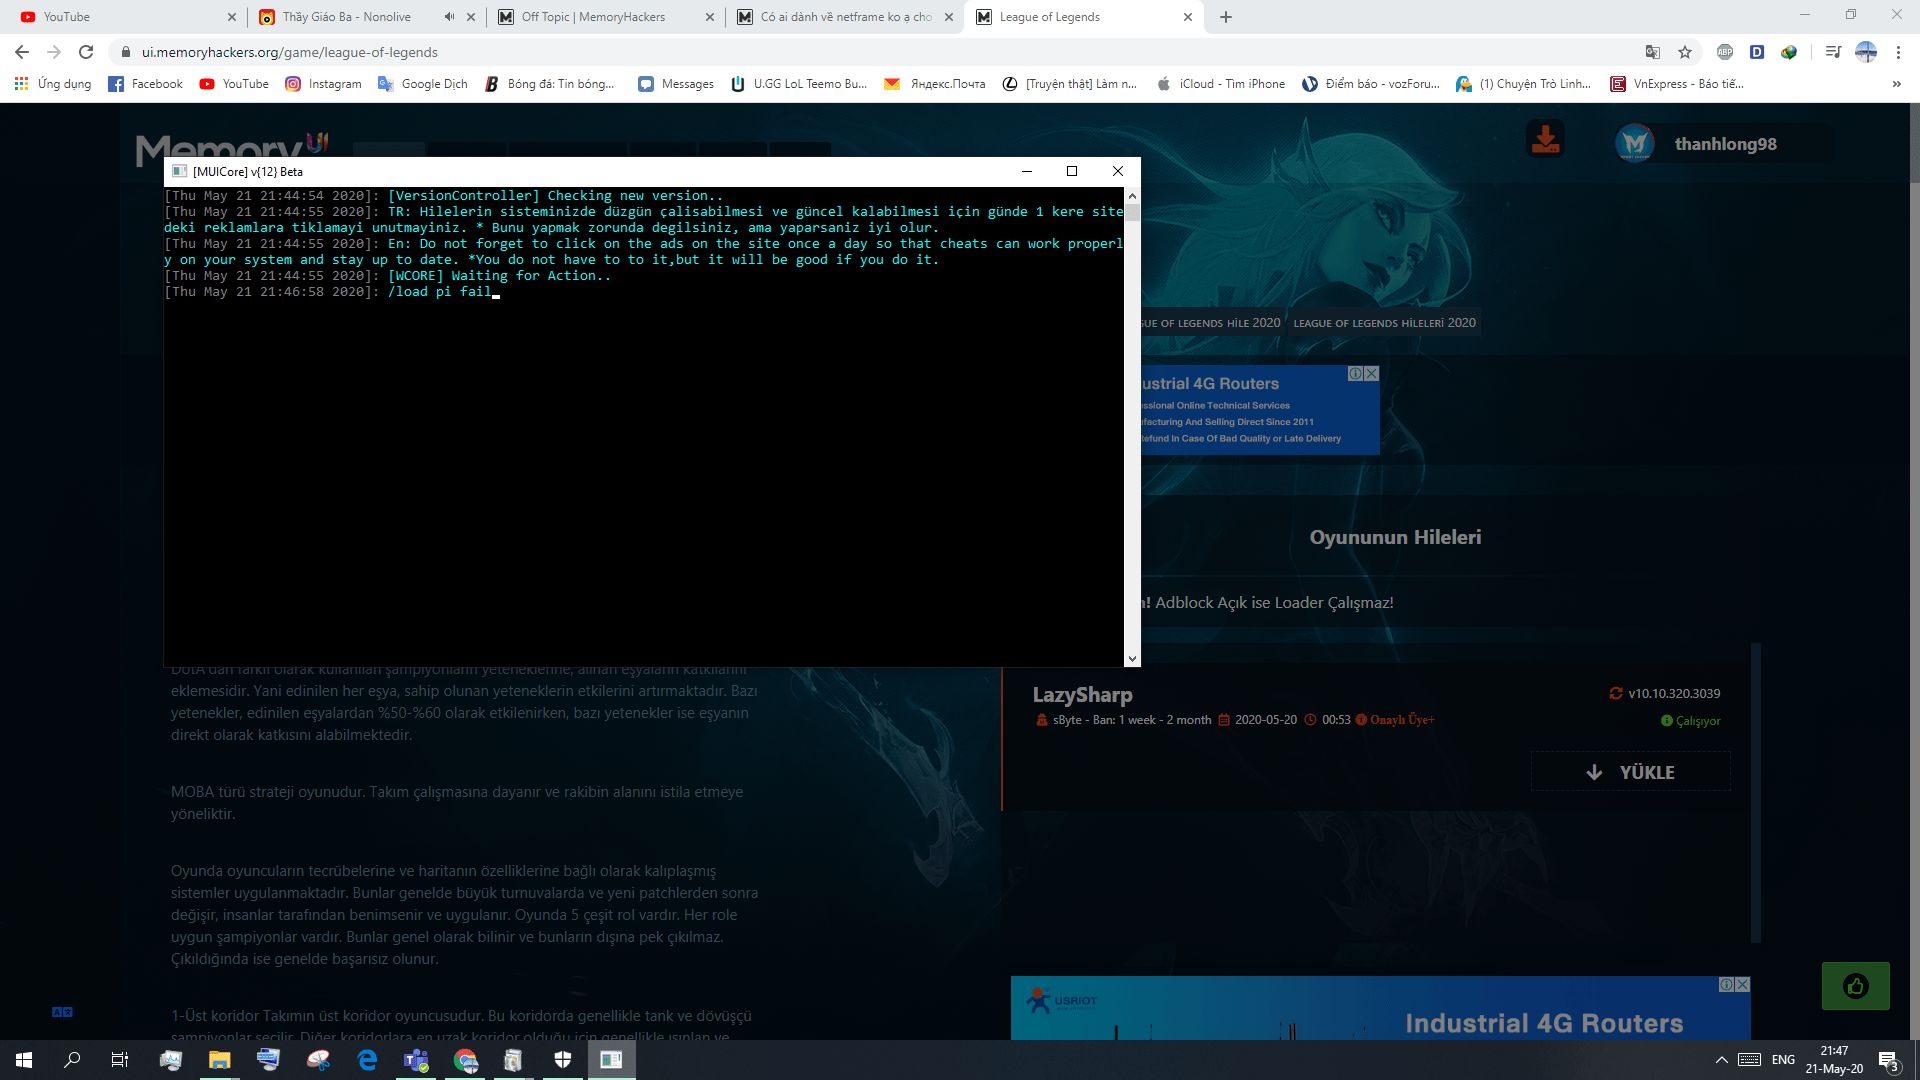Click the Industrial 4G Routers banner ad at bottom
The width and height of the screenshot is (1920, 1080).
(x=1380, y=1008)
